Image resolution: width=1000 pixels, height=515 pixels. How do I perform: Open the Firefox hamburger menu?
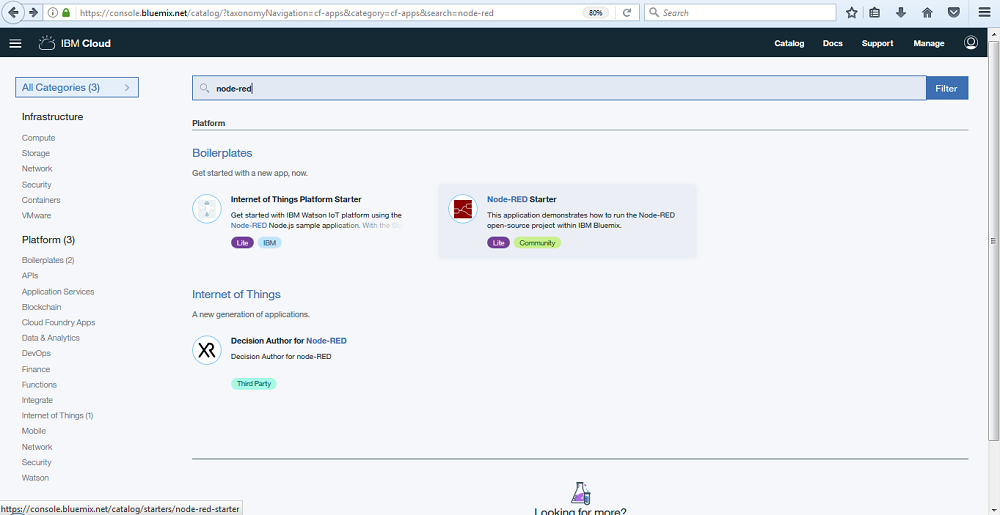point(984,12)
